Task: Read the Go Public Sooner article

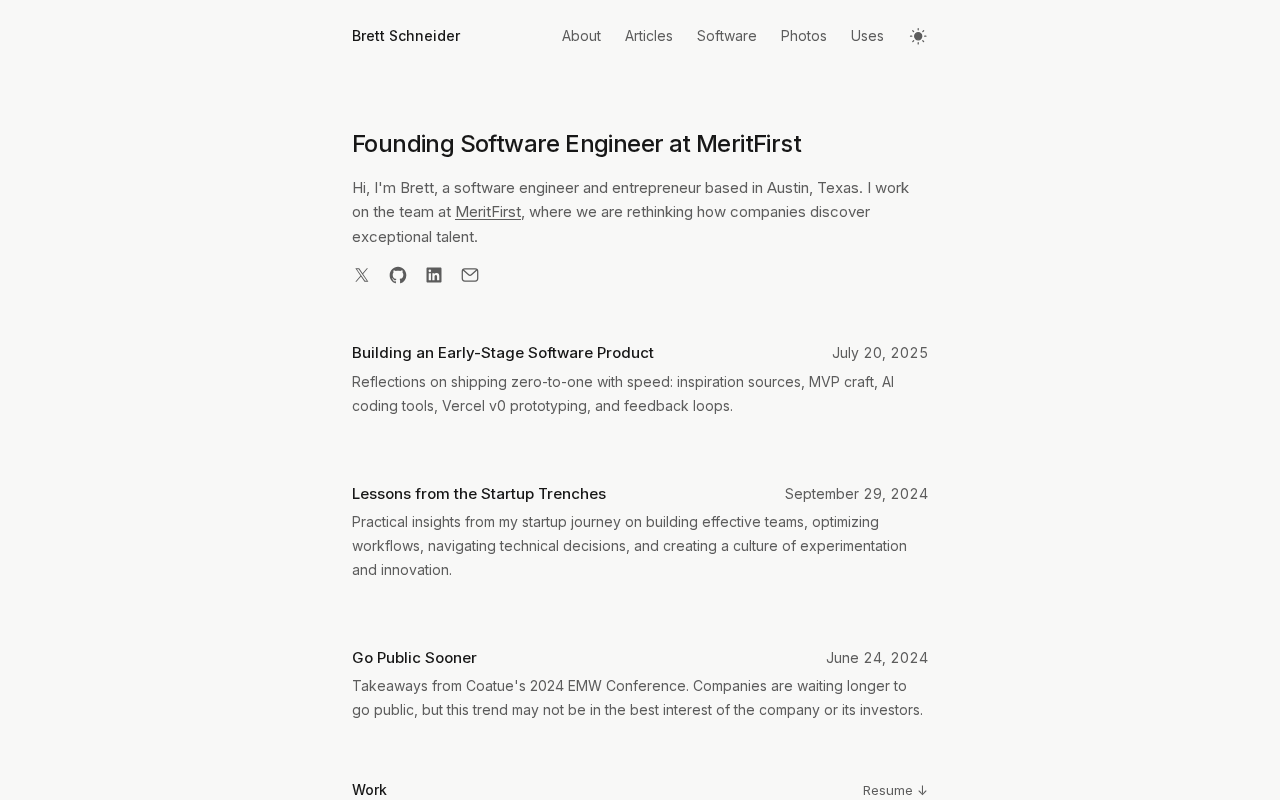Action: 414,658
